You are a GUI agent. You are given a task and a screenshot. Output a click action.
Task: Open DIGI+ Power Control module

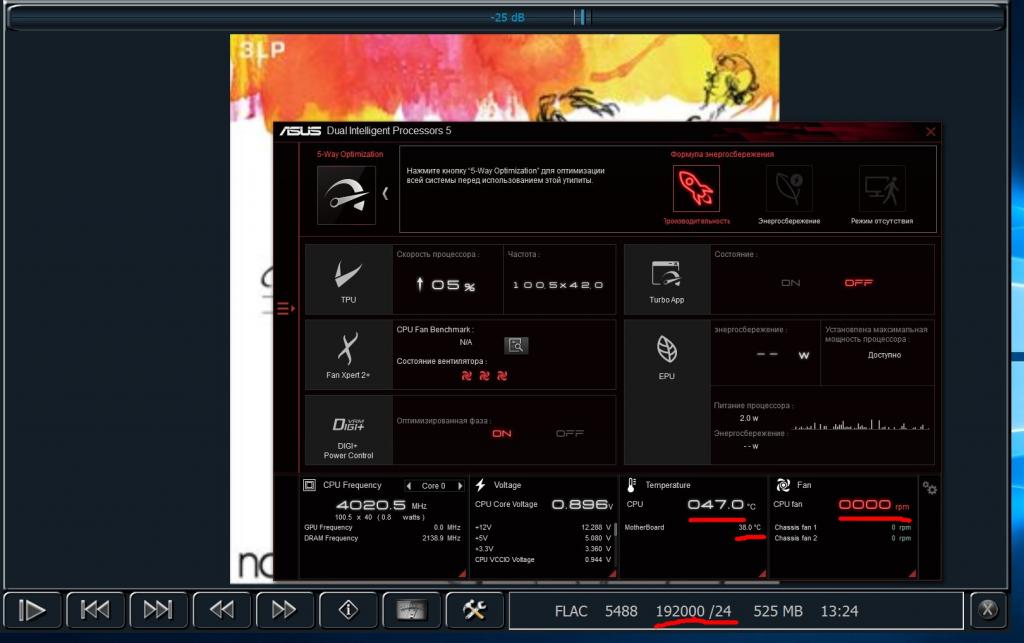point(349,430)
